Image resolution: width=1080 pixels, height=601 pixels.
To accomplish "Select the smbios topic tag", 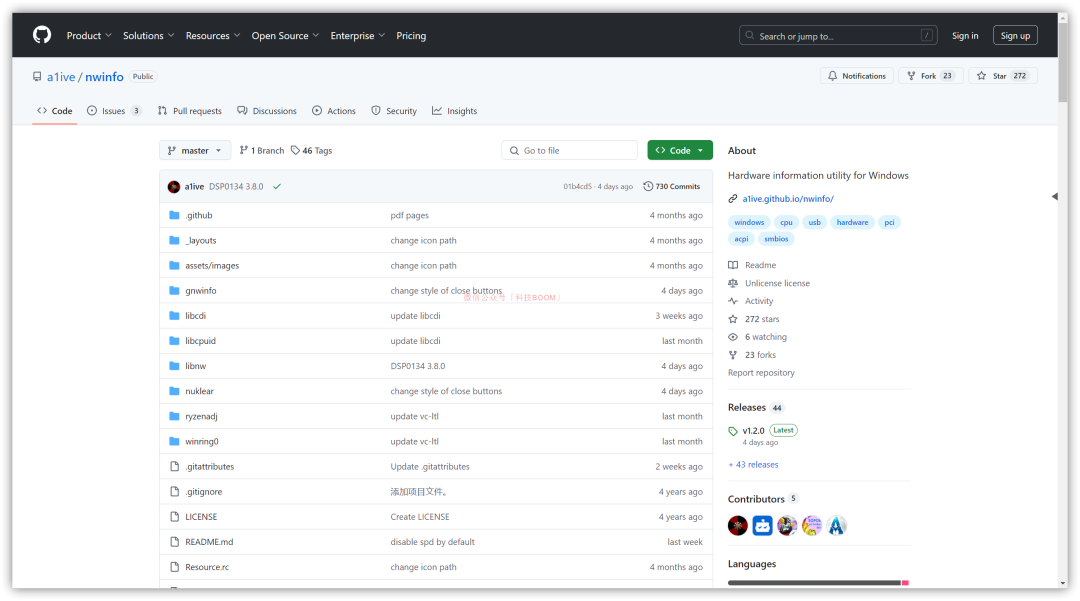I will 776,239.
